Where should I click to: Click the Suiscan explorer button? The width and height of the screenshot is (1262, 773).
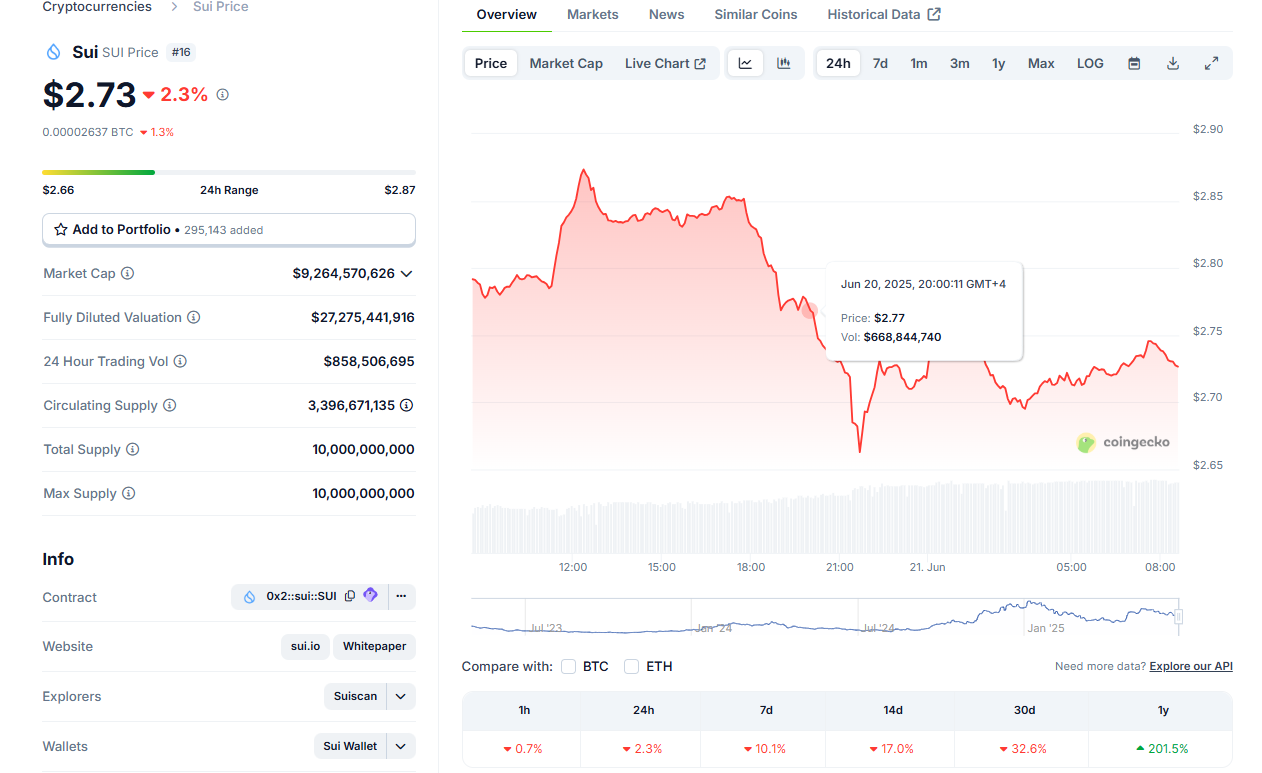(356, 696)
